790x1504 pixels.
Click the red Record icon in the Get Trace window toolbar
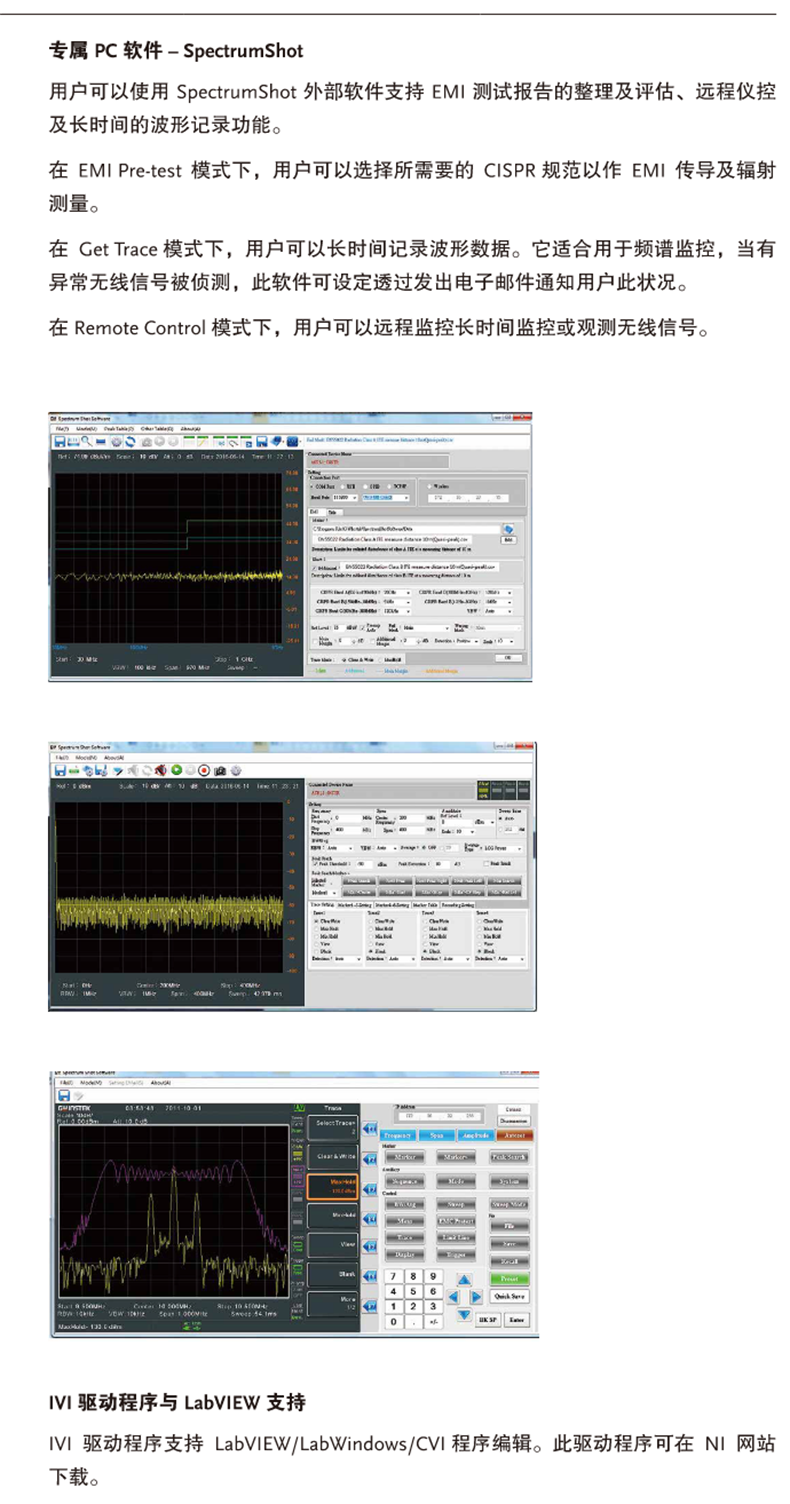[x=203, y=770]
